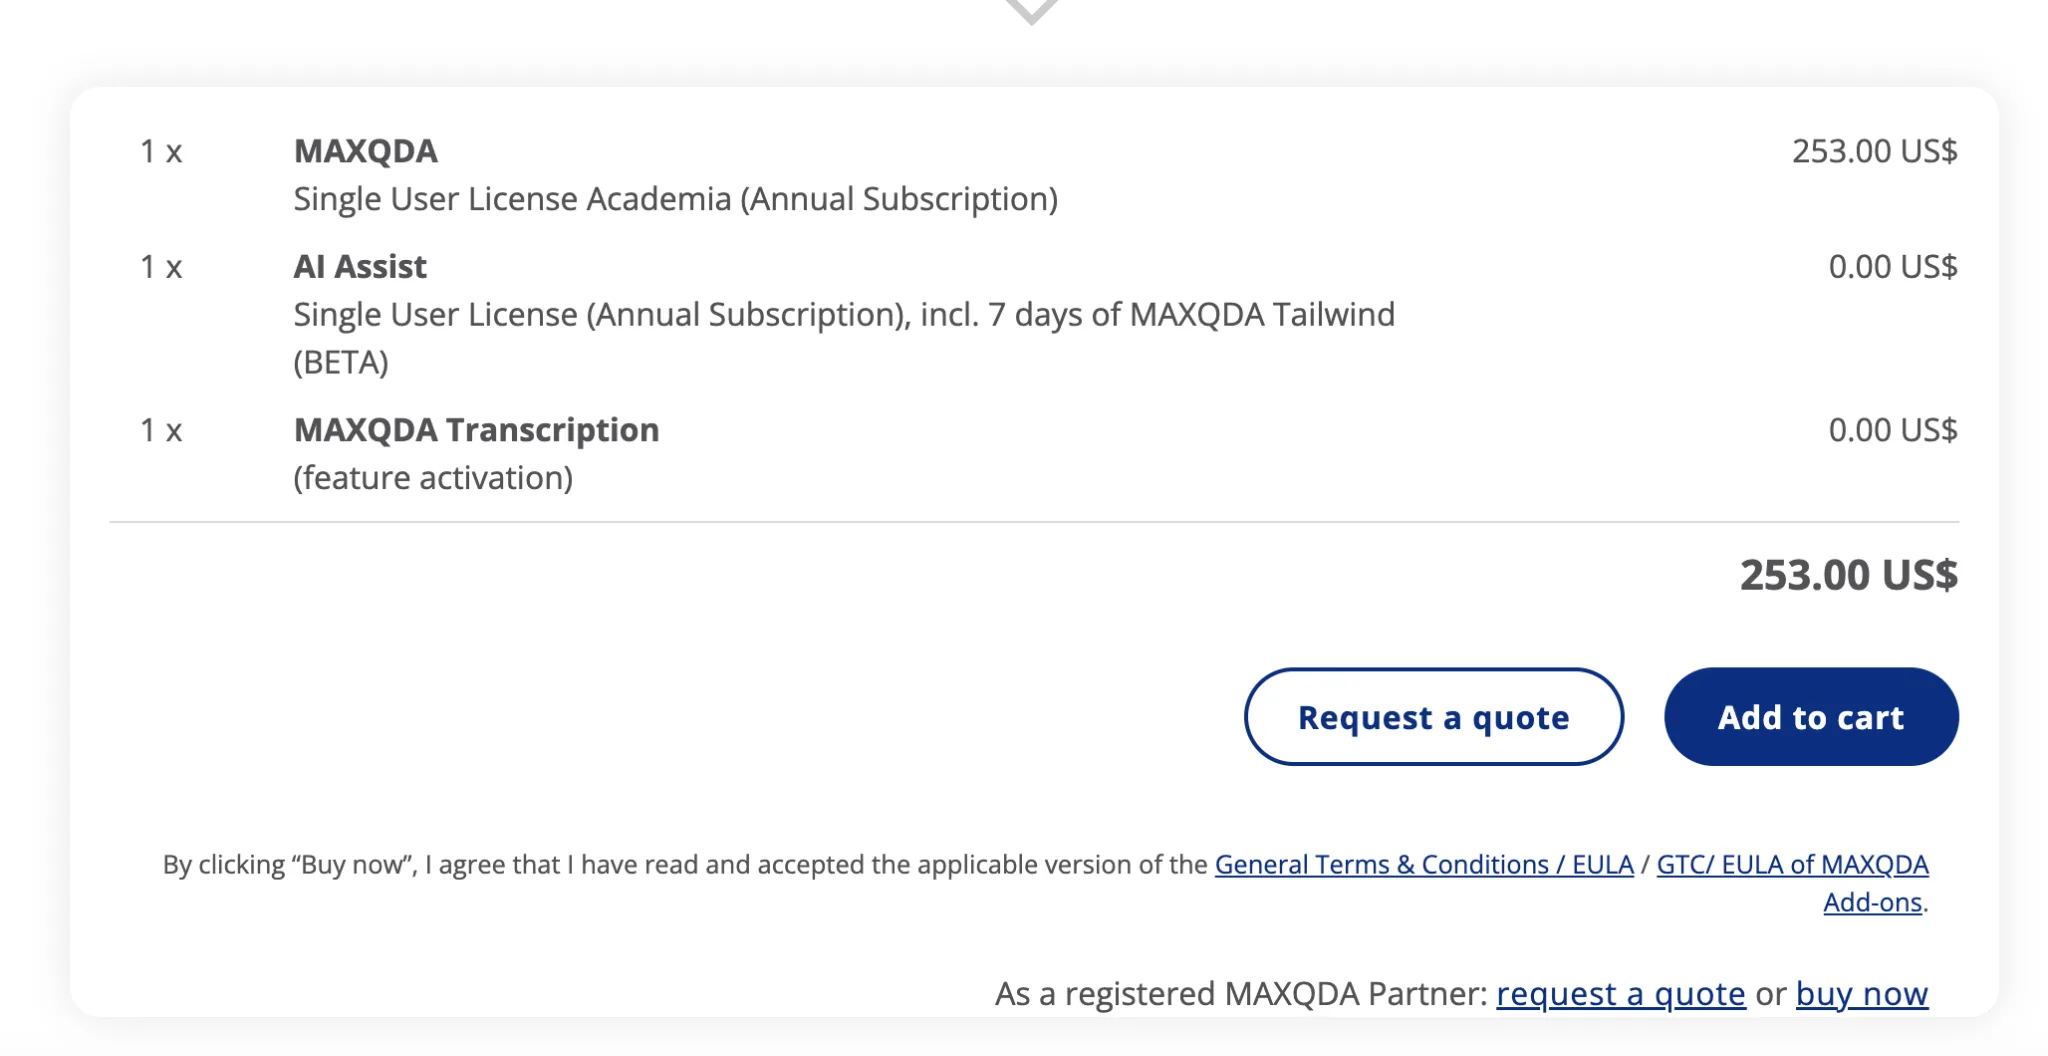The width and height of the screenshot is (2048, 1056).
Task: Click the quantity '1 x' beside MAXQDA
Action: [x=161, y=152]
